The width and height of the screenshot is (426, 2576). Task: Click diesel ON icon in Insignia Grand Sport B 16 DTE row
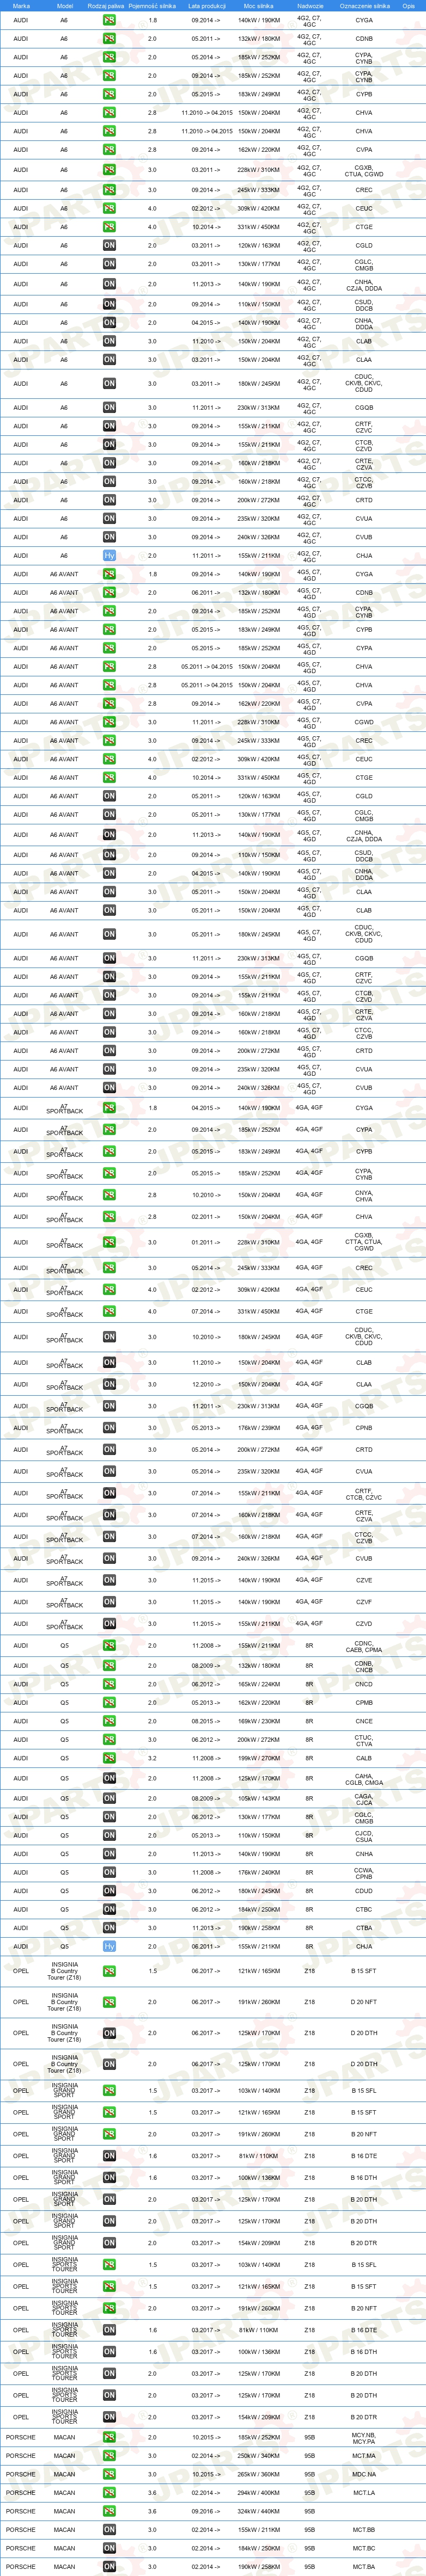click(109, 2156)
